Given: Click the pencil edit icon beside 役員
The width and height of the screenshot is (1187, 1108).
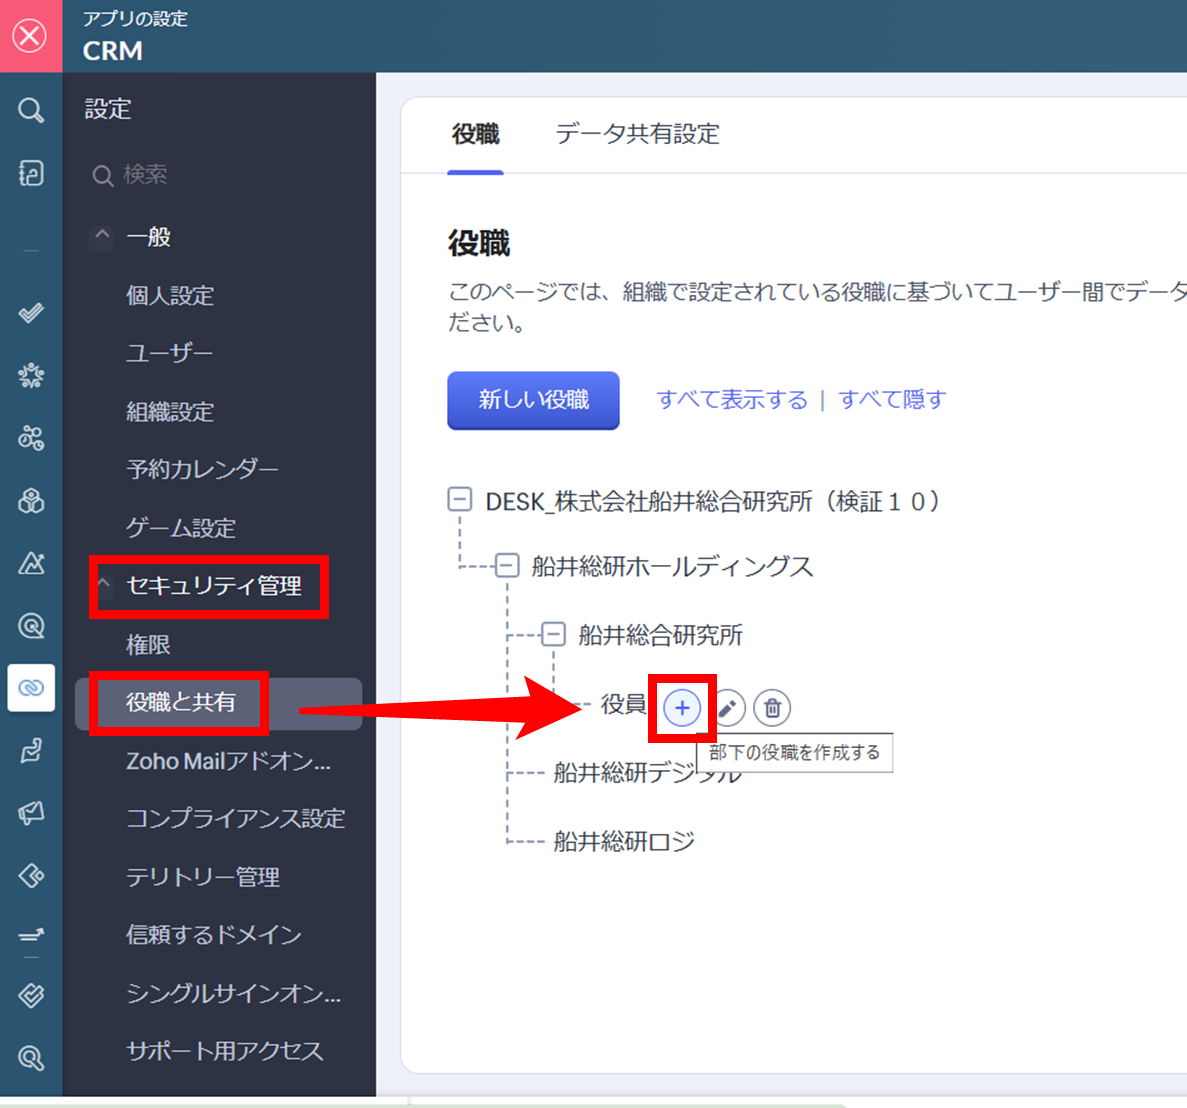Looking at the screenshot, I should pos(727,708).
